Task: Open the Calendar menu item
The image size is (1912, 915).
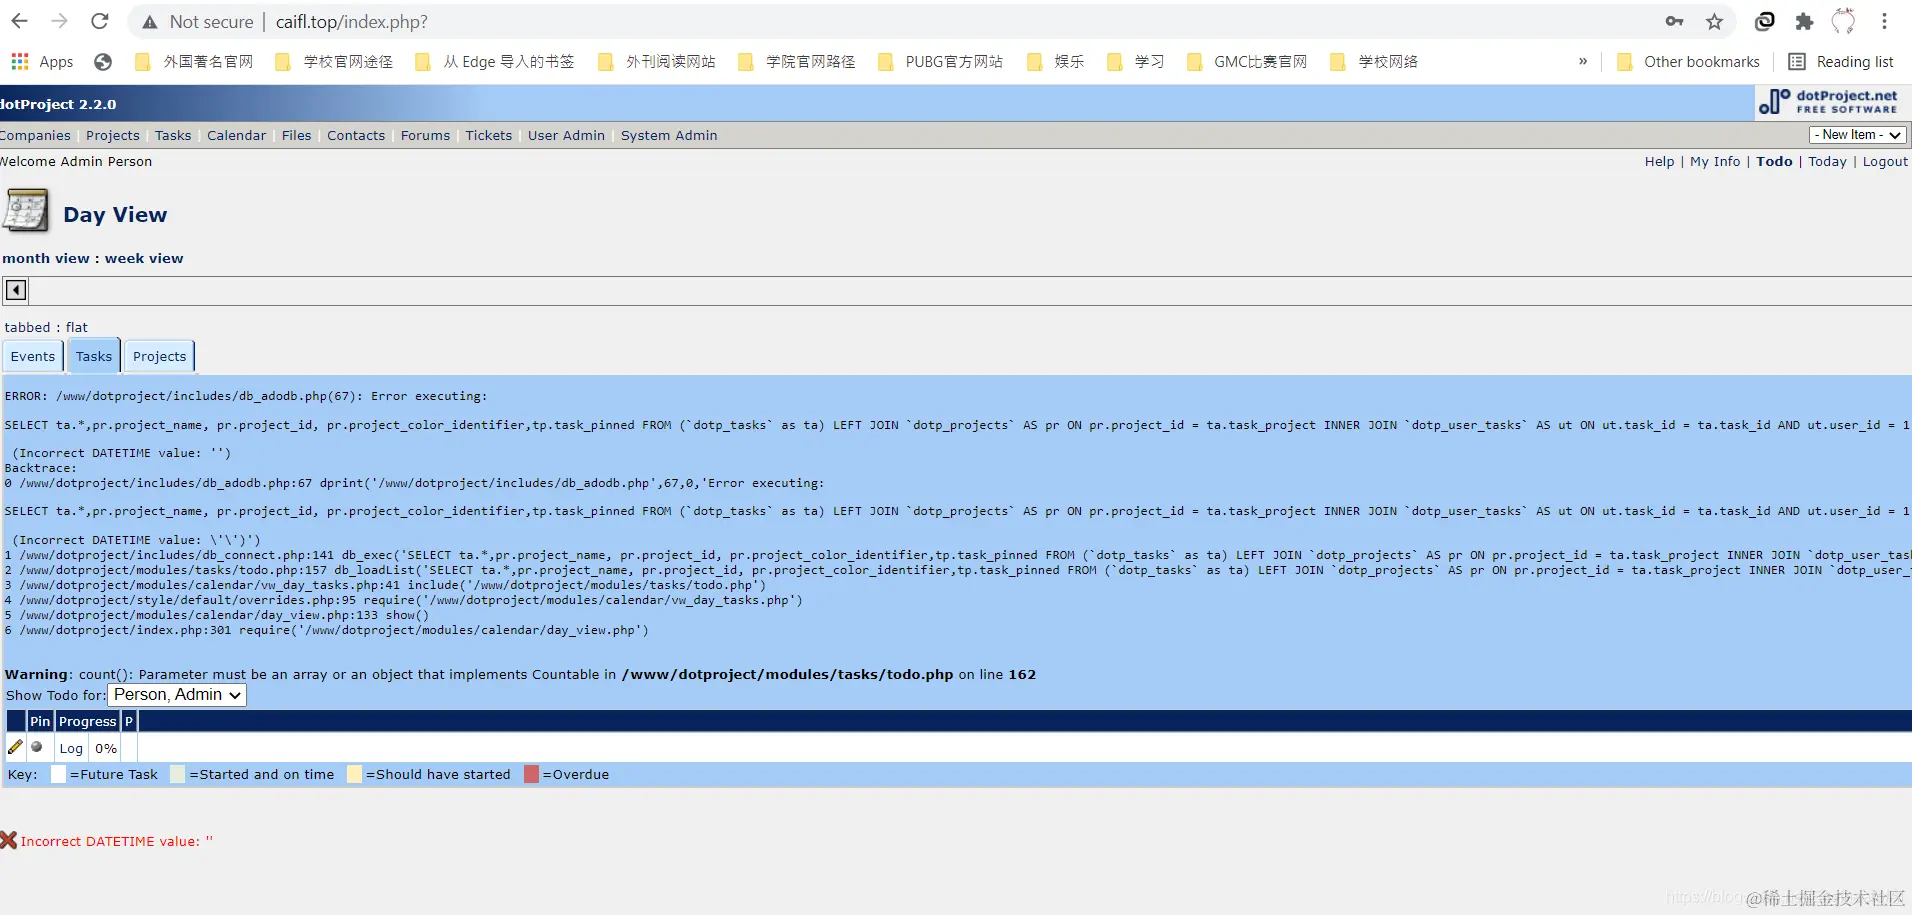Action: [x=237, y=136]
